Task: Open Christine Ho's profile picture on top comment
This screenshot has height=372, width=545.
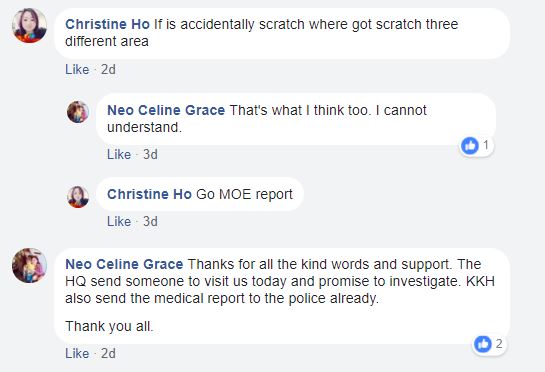Action: 30,26
